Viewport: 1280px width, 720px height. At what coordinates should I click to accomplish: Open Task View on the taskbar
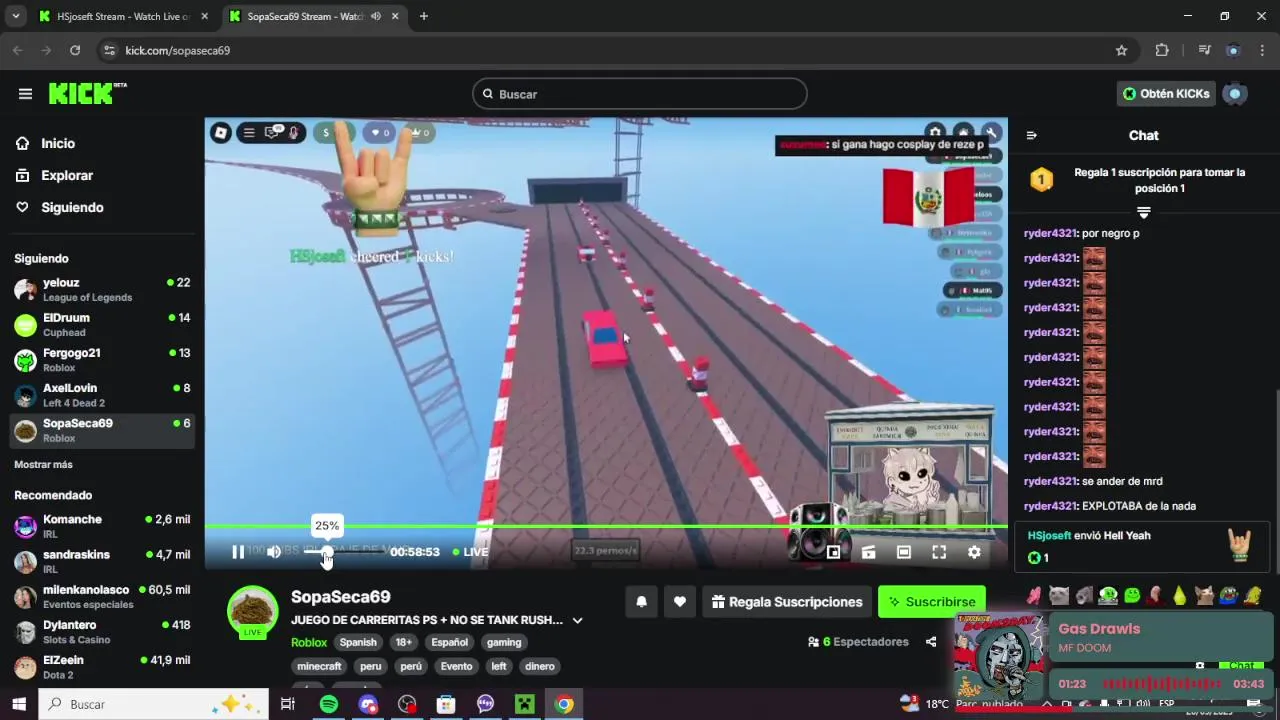point(288,704)
